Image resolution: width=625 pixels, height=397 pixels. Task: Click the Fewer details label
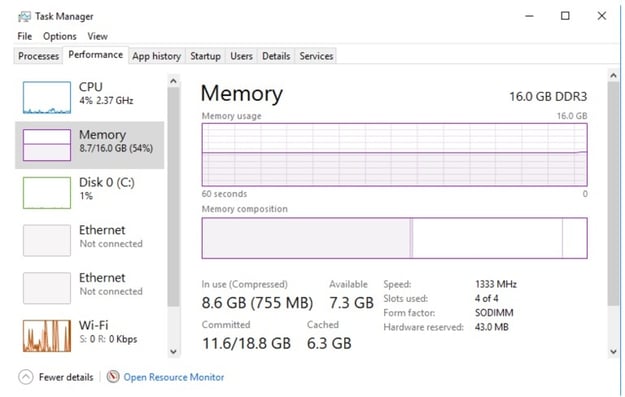(66, 377)
